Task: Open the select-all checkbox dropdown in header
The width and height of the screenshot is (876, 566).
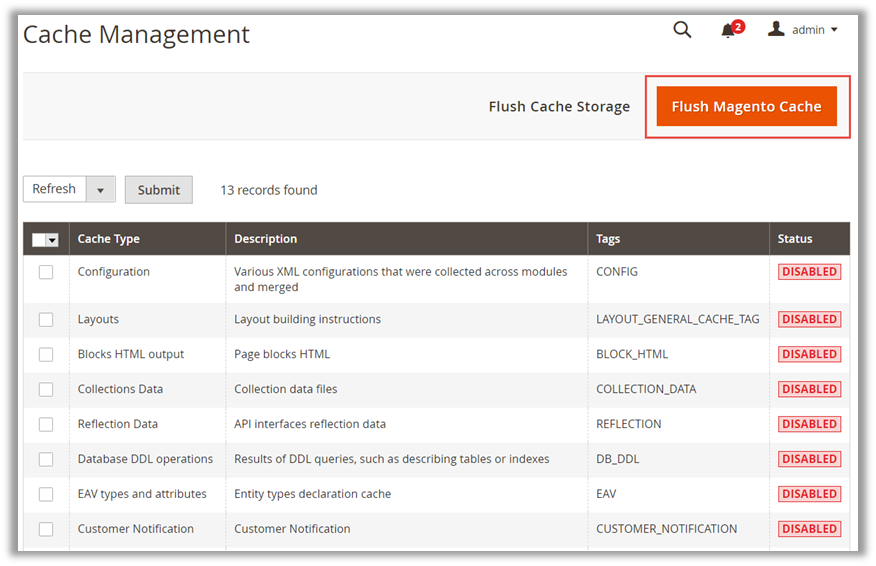Action: tap(52, 240)
